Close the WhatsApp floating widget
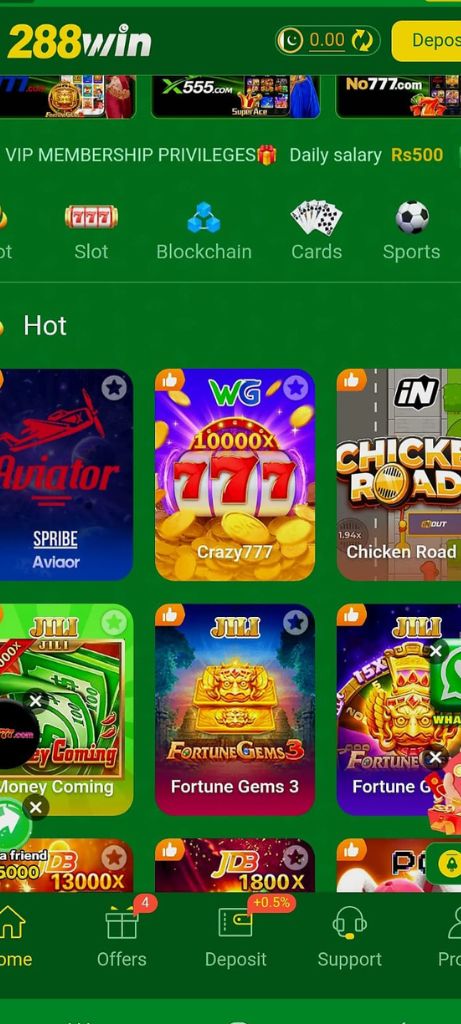This screenshot has height=1024, width=461. click(x=436, y=651)
